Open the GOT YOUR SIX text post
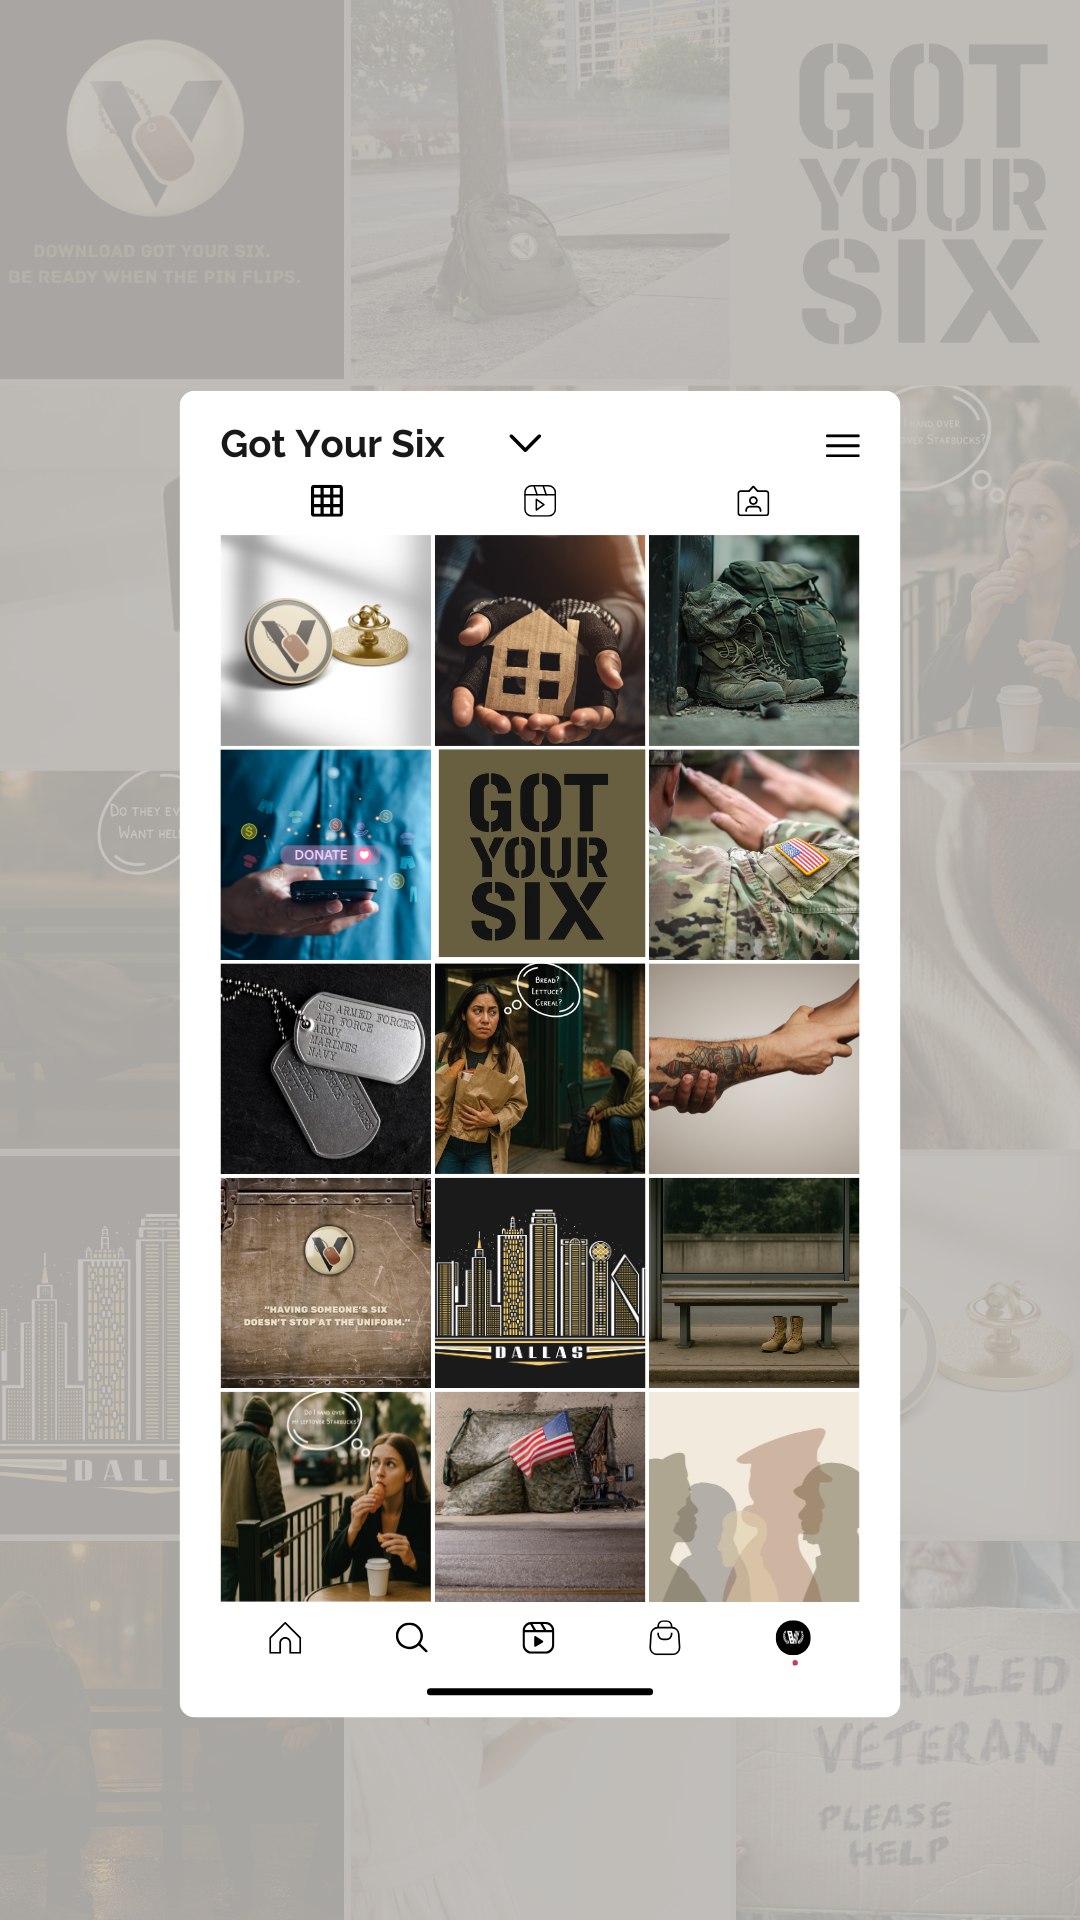The image size is (1080, 1920). coord(540,855)
